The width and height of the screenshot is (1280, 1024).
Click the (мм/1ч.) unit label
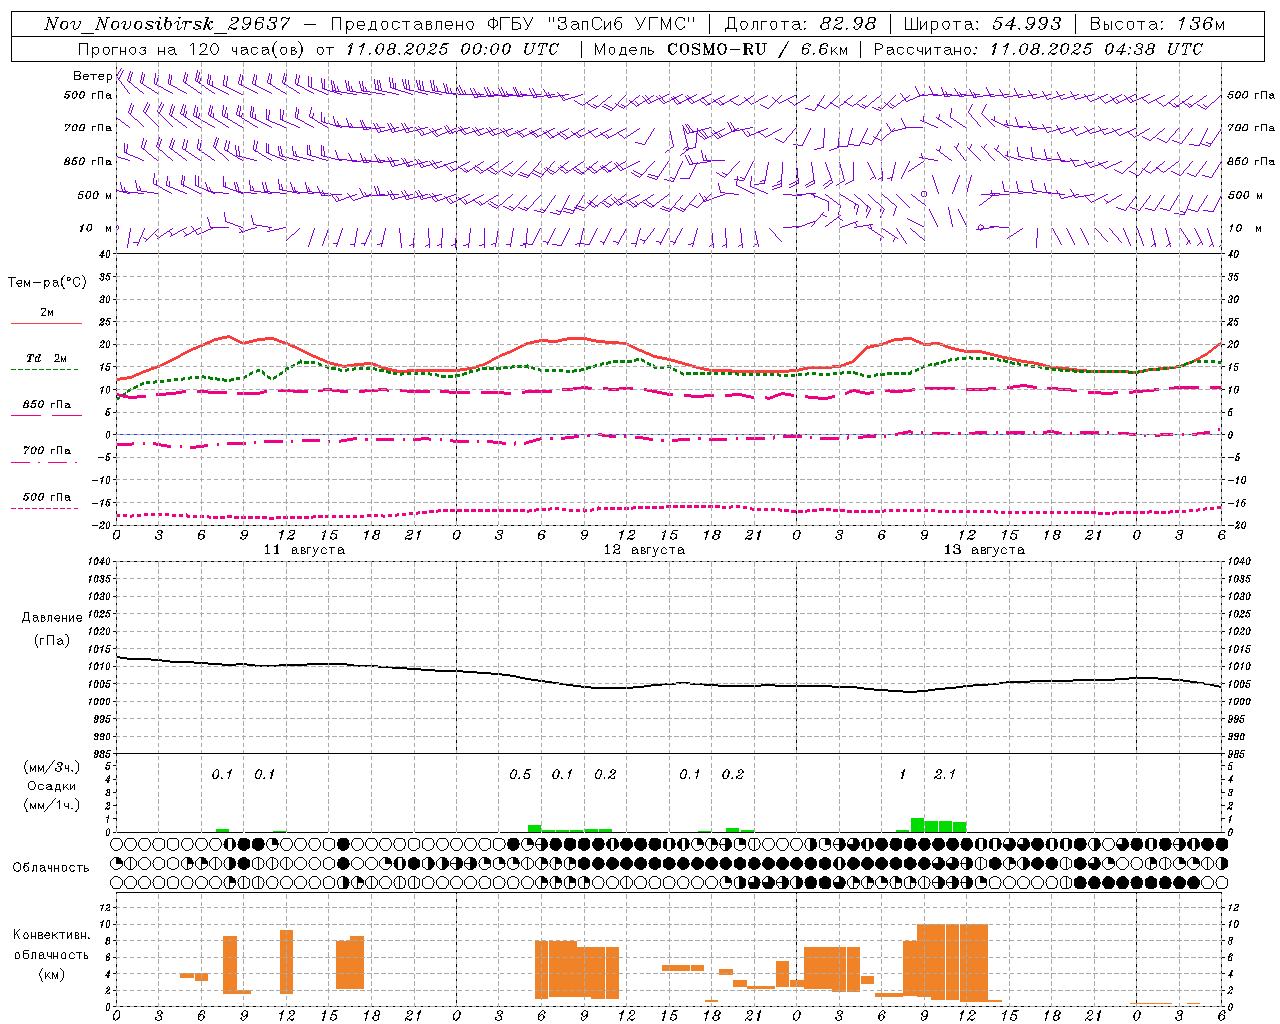tap(51, 805)
